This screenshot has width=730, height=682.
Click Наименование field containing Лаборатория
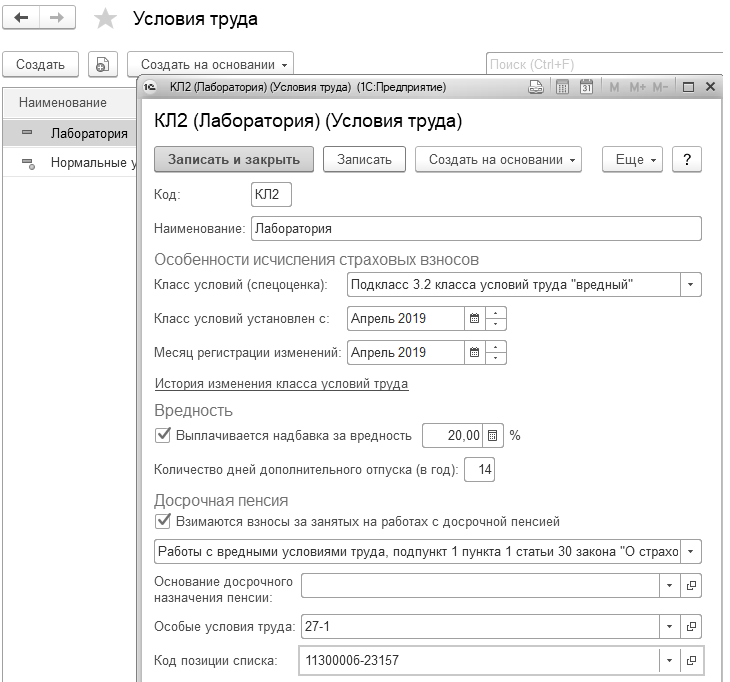click(x=476, y=229)
